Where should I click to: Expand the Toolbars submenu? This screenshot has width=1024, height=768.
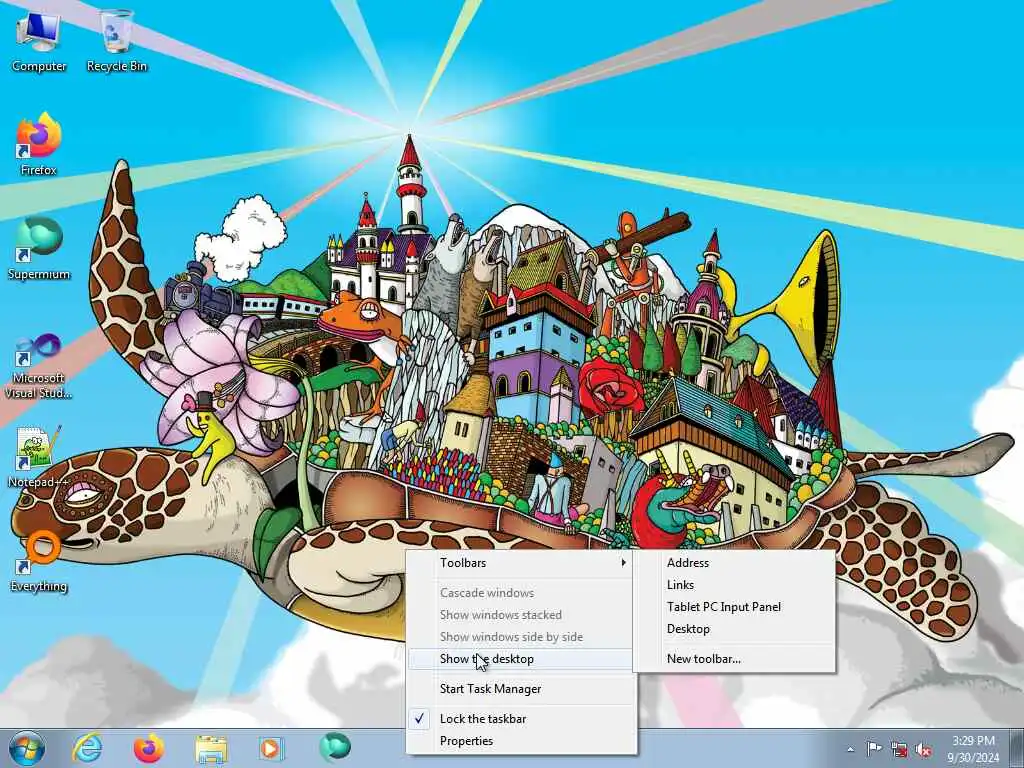[x=521, y=563]
